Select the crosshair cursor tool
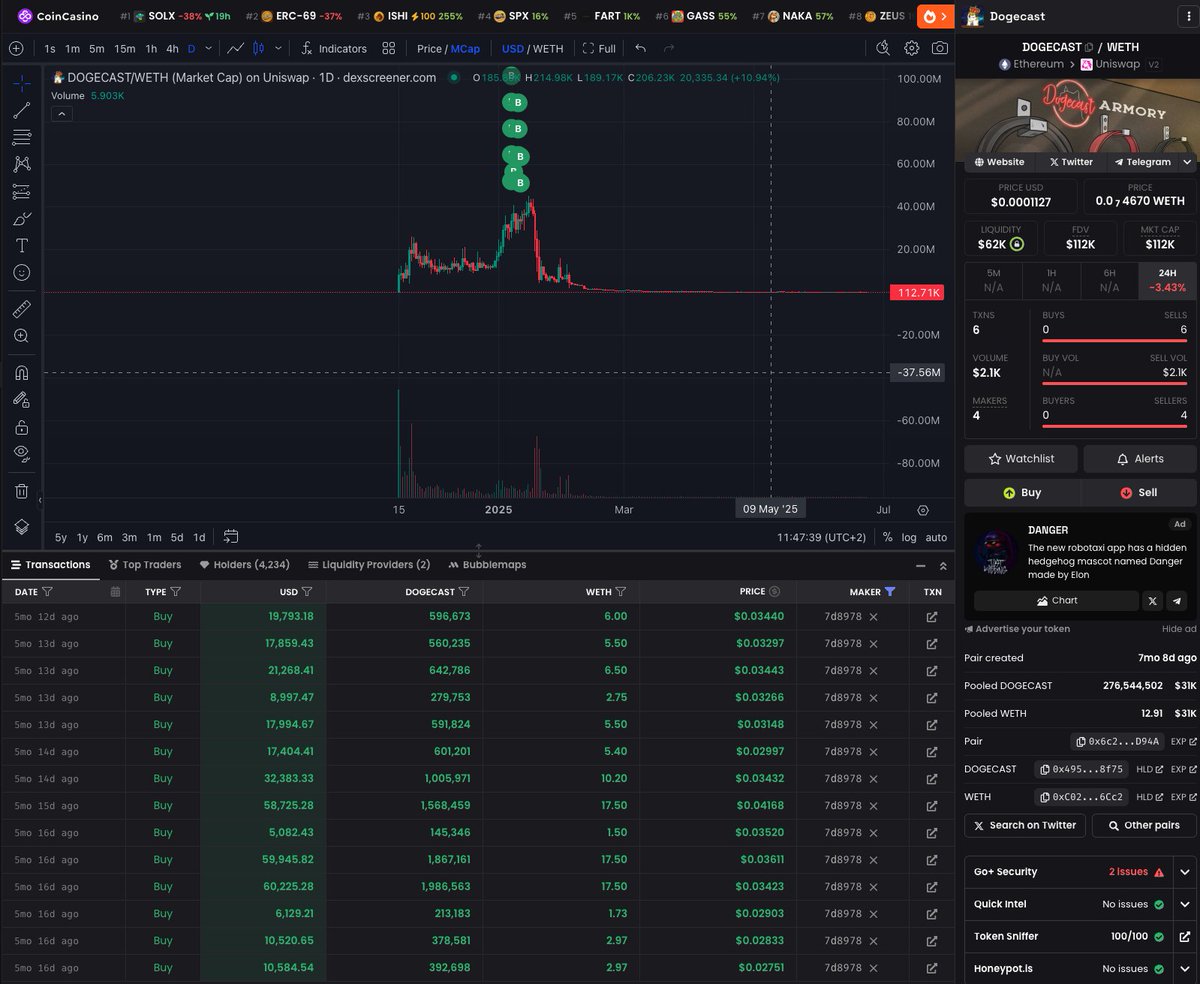 click(21, 83)
